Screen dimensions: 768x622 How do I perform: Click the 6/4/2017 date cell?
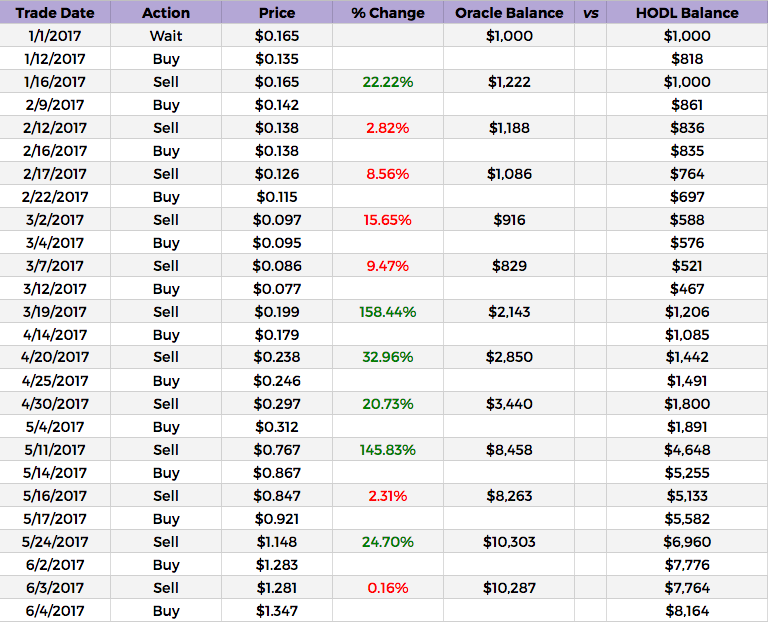pos(55,611)
